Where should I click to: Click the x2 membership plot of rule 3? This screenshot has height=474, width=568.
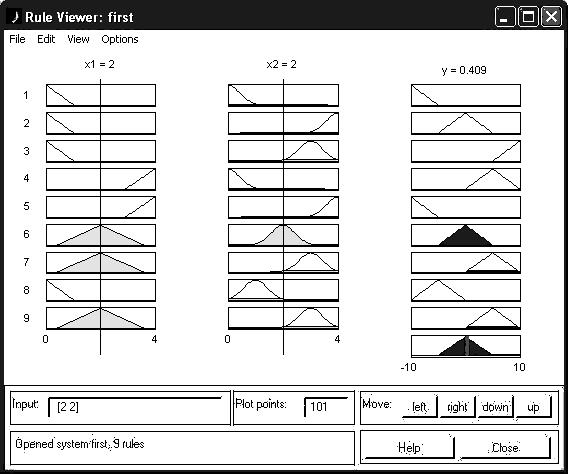pos(283,151)
